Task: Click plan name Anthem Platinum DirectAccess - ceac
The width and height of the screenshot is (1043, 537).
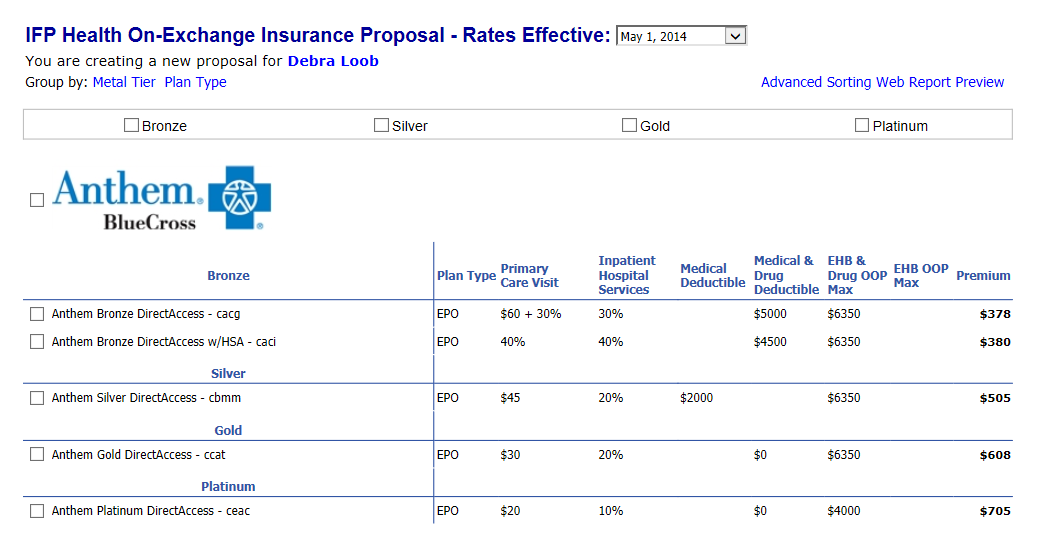Action: (x=150, y=511)
